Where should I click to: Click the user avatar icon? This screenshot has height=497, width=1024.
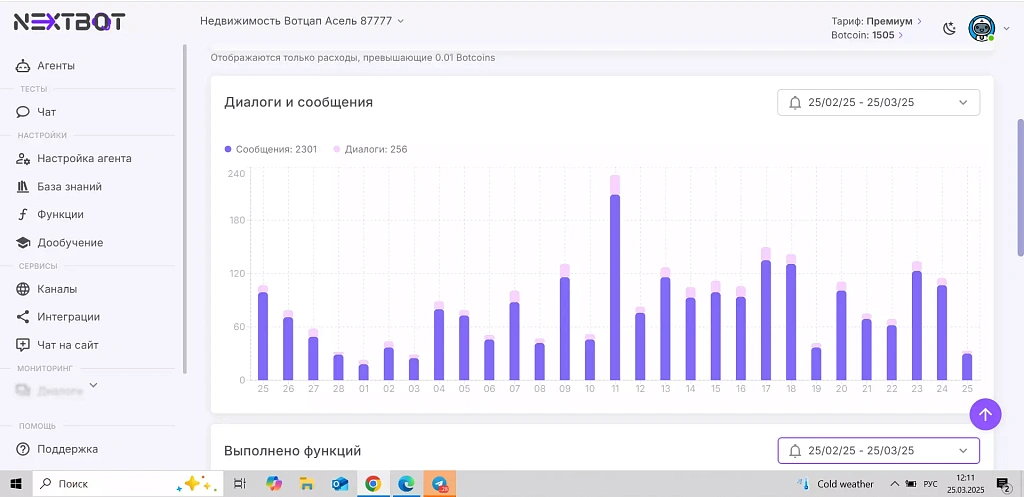[981, 28]
